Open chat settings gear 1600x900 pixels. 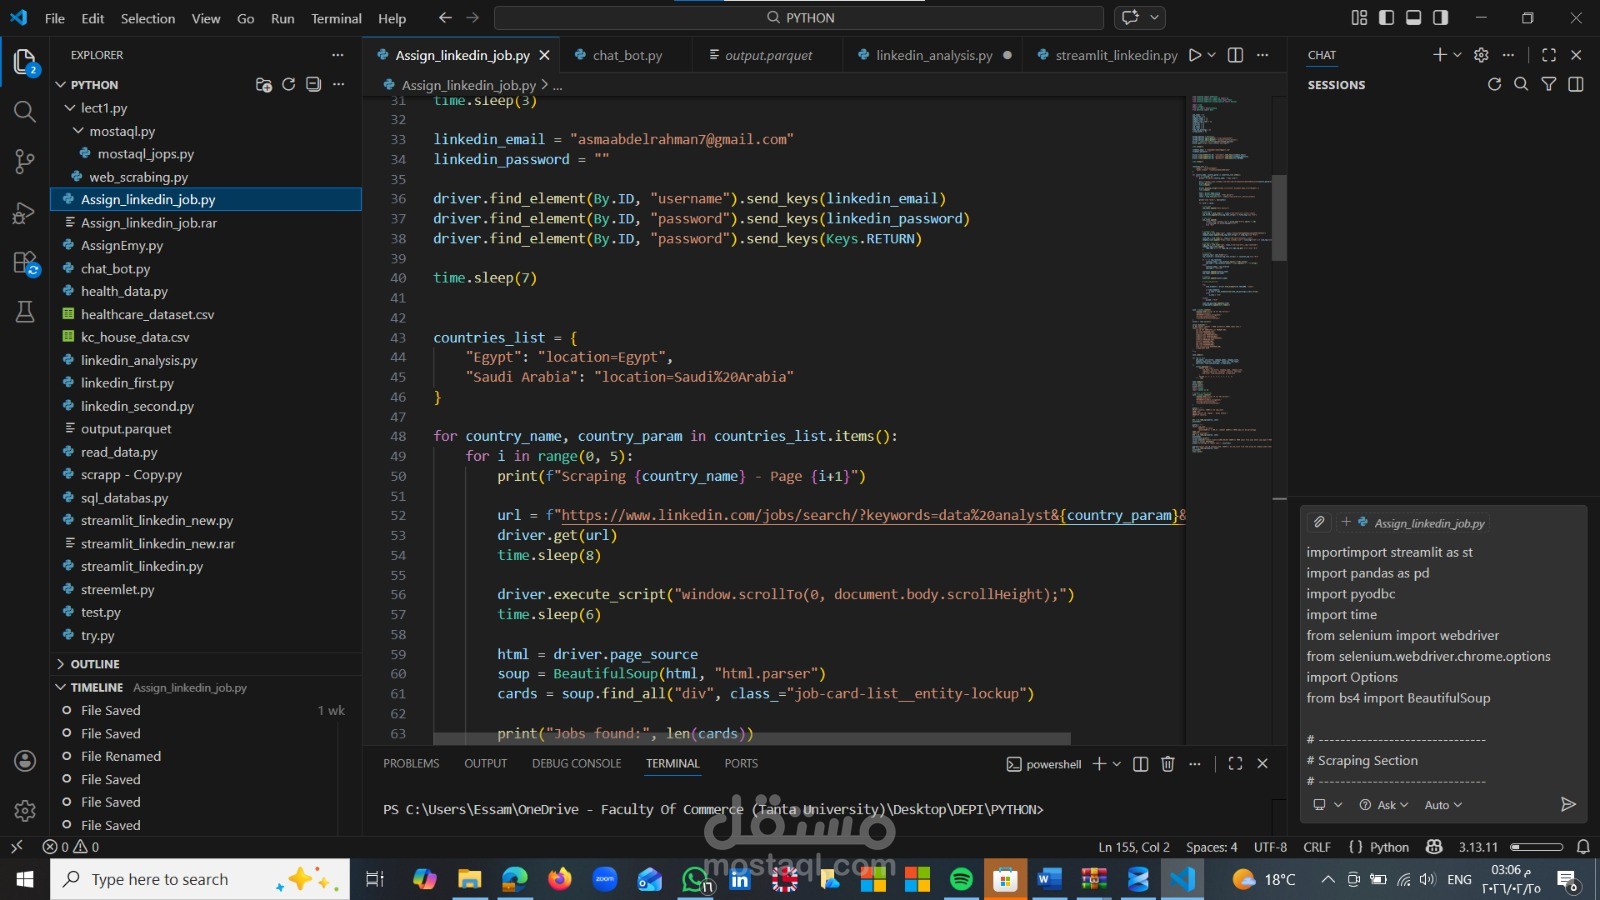tap(1482, 55)
